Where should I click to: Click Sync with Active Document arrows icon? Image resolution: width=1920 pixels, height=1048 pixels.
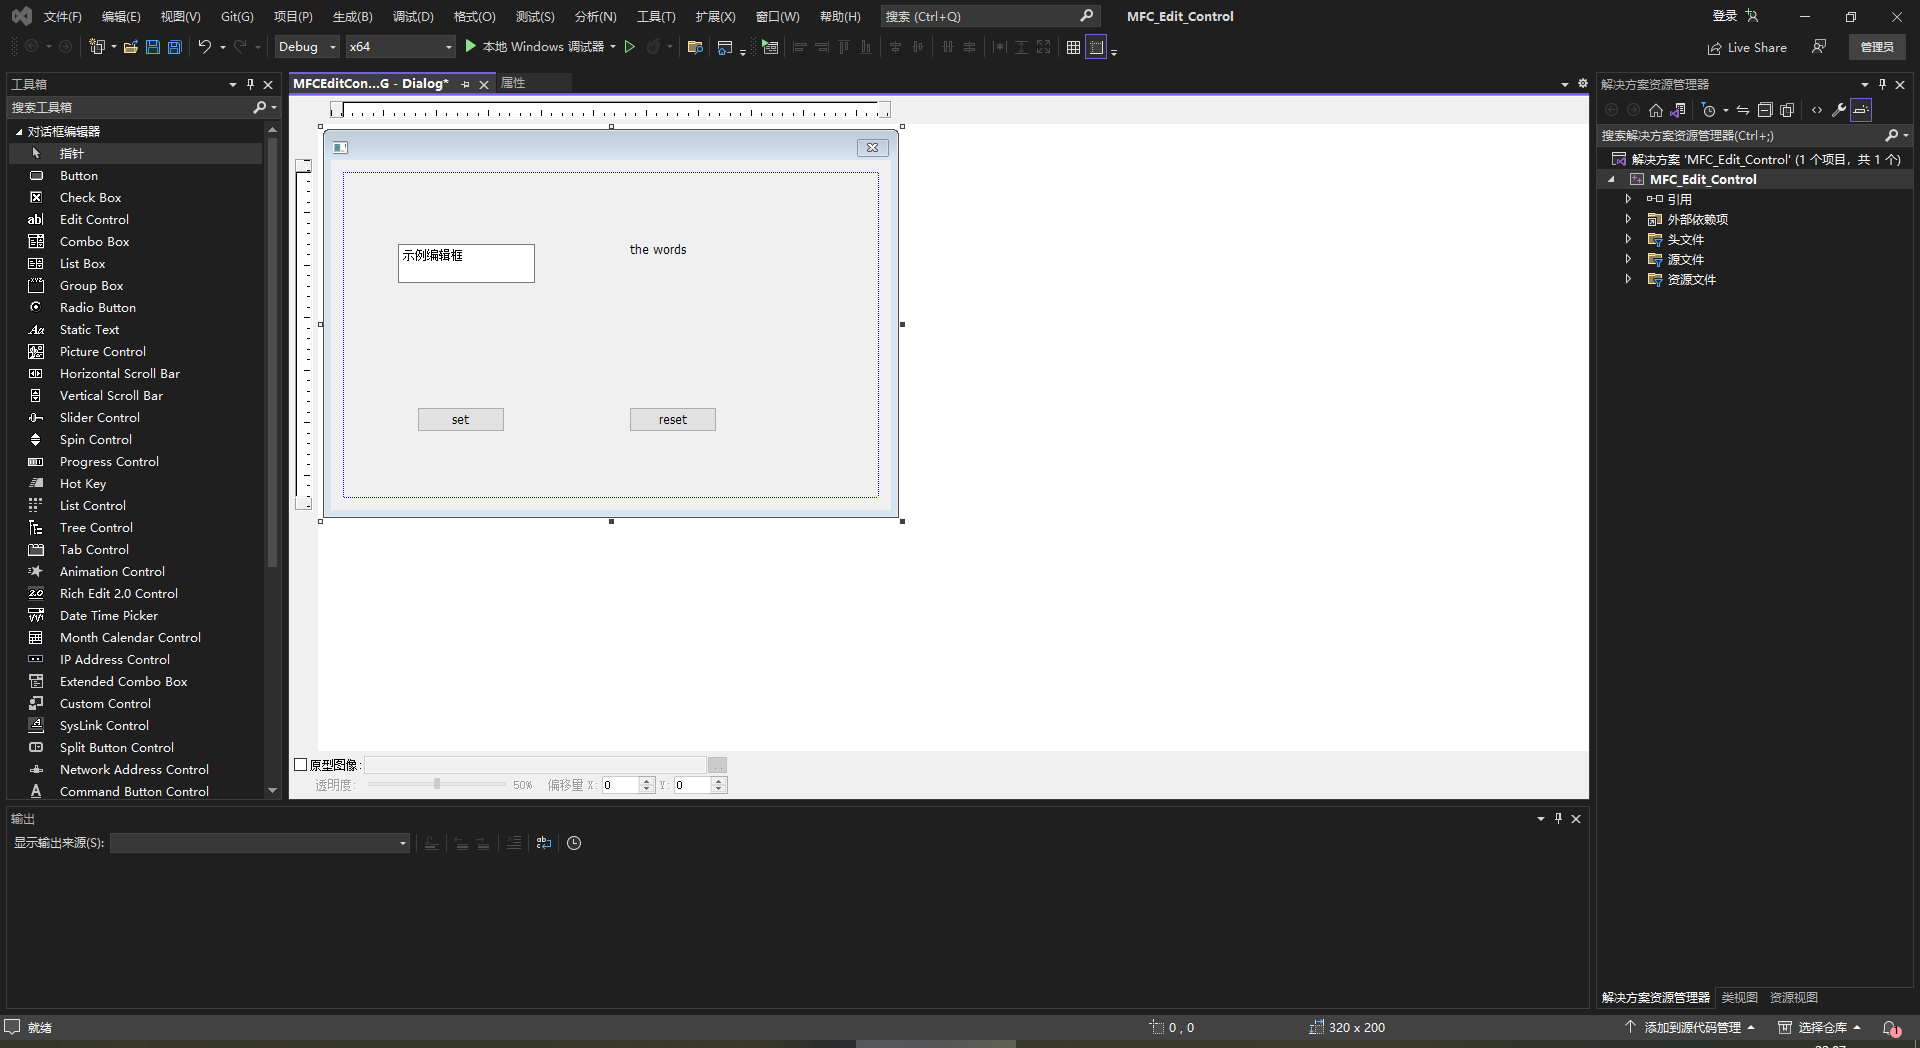pos(1743,110)
